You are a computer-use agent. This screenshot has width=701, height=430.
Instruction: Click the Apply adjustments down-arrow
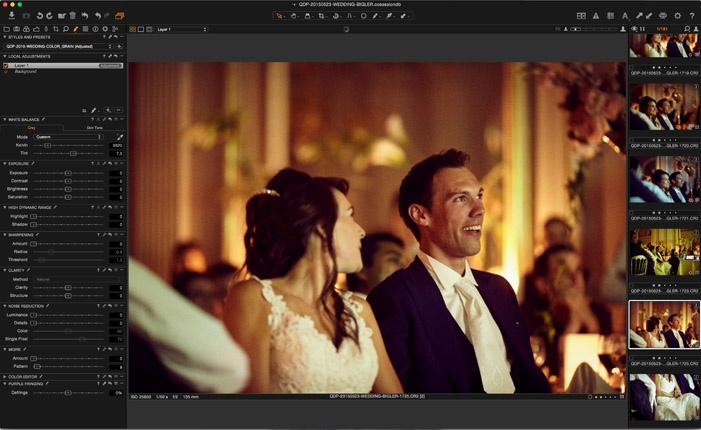point(649,16)
